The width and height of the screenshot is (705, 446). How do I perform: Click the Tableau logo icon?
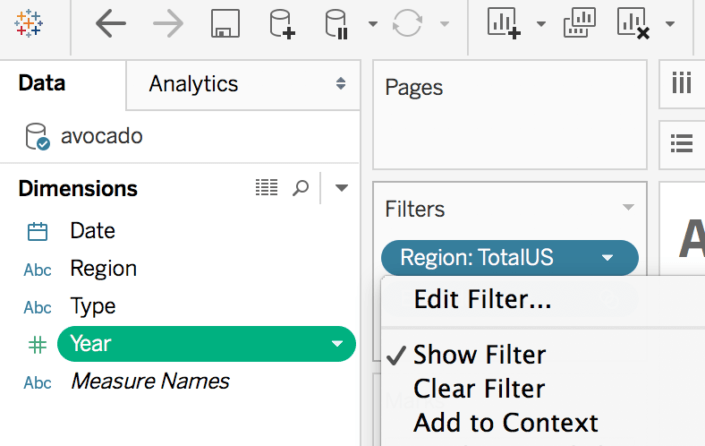pyautogui.click(x=29, y=24)
